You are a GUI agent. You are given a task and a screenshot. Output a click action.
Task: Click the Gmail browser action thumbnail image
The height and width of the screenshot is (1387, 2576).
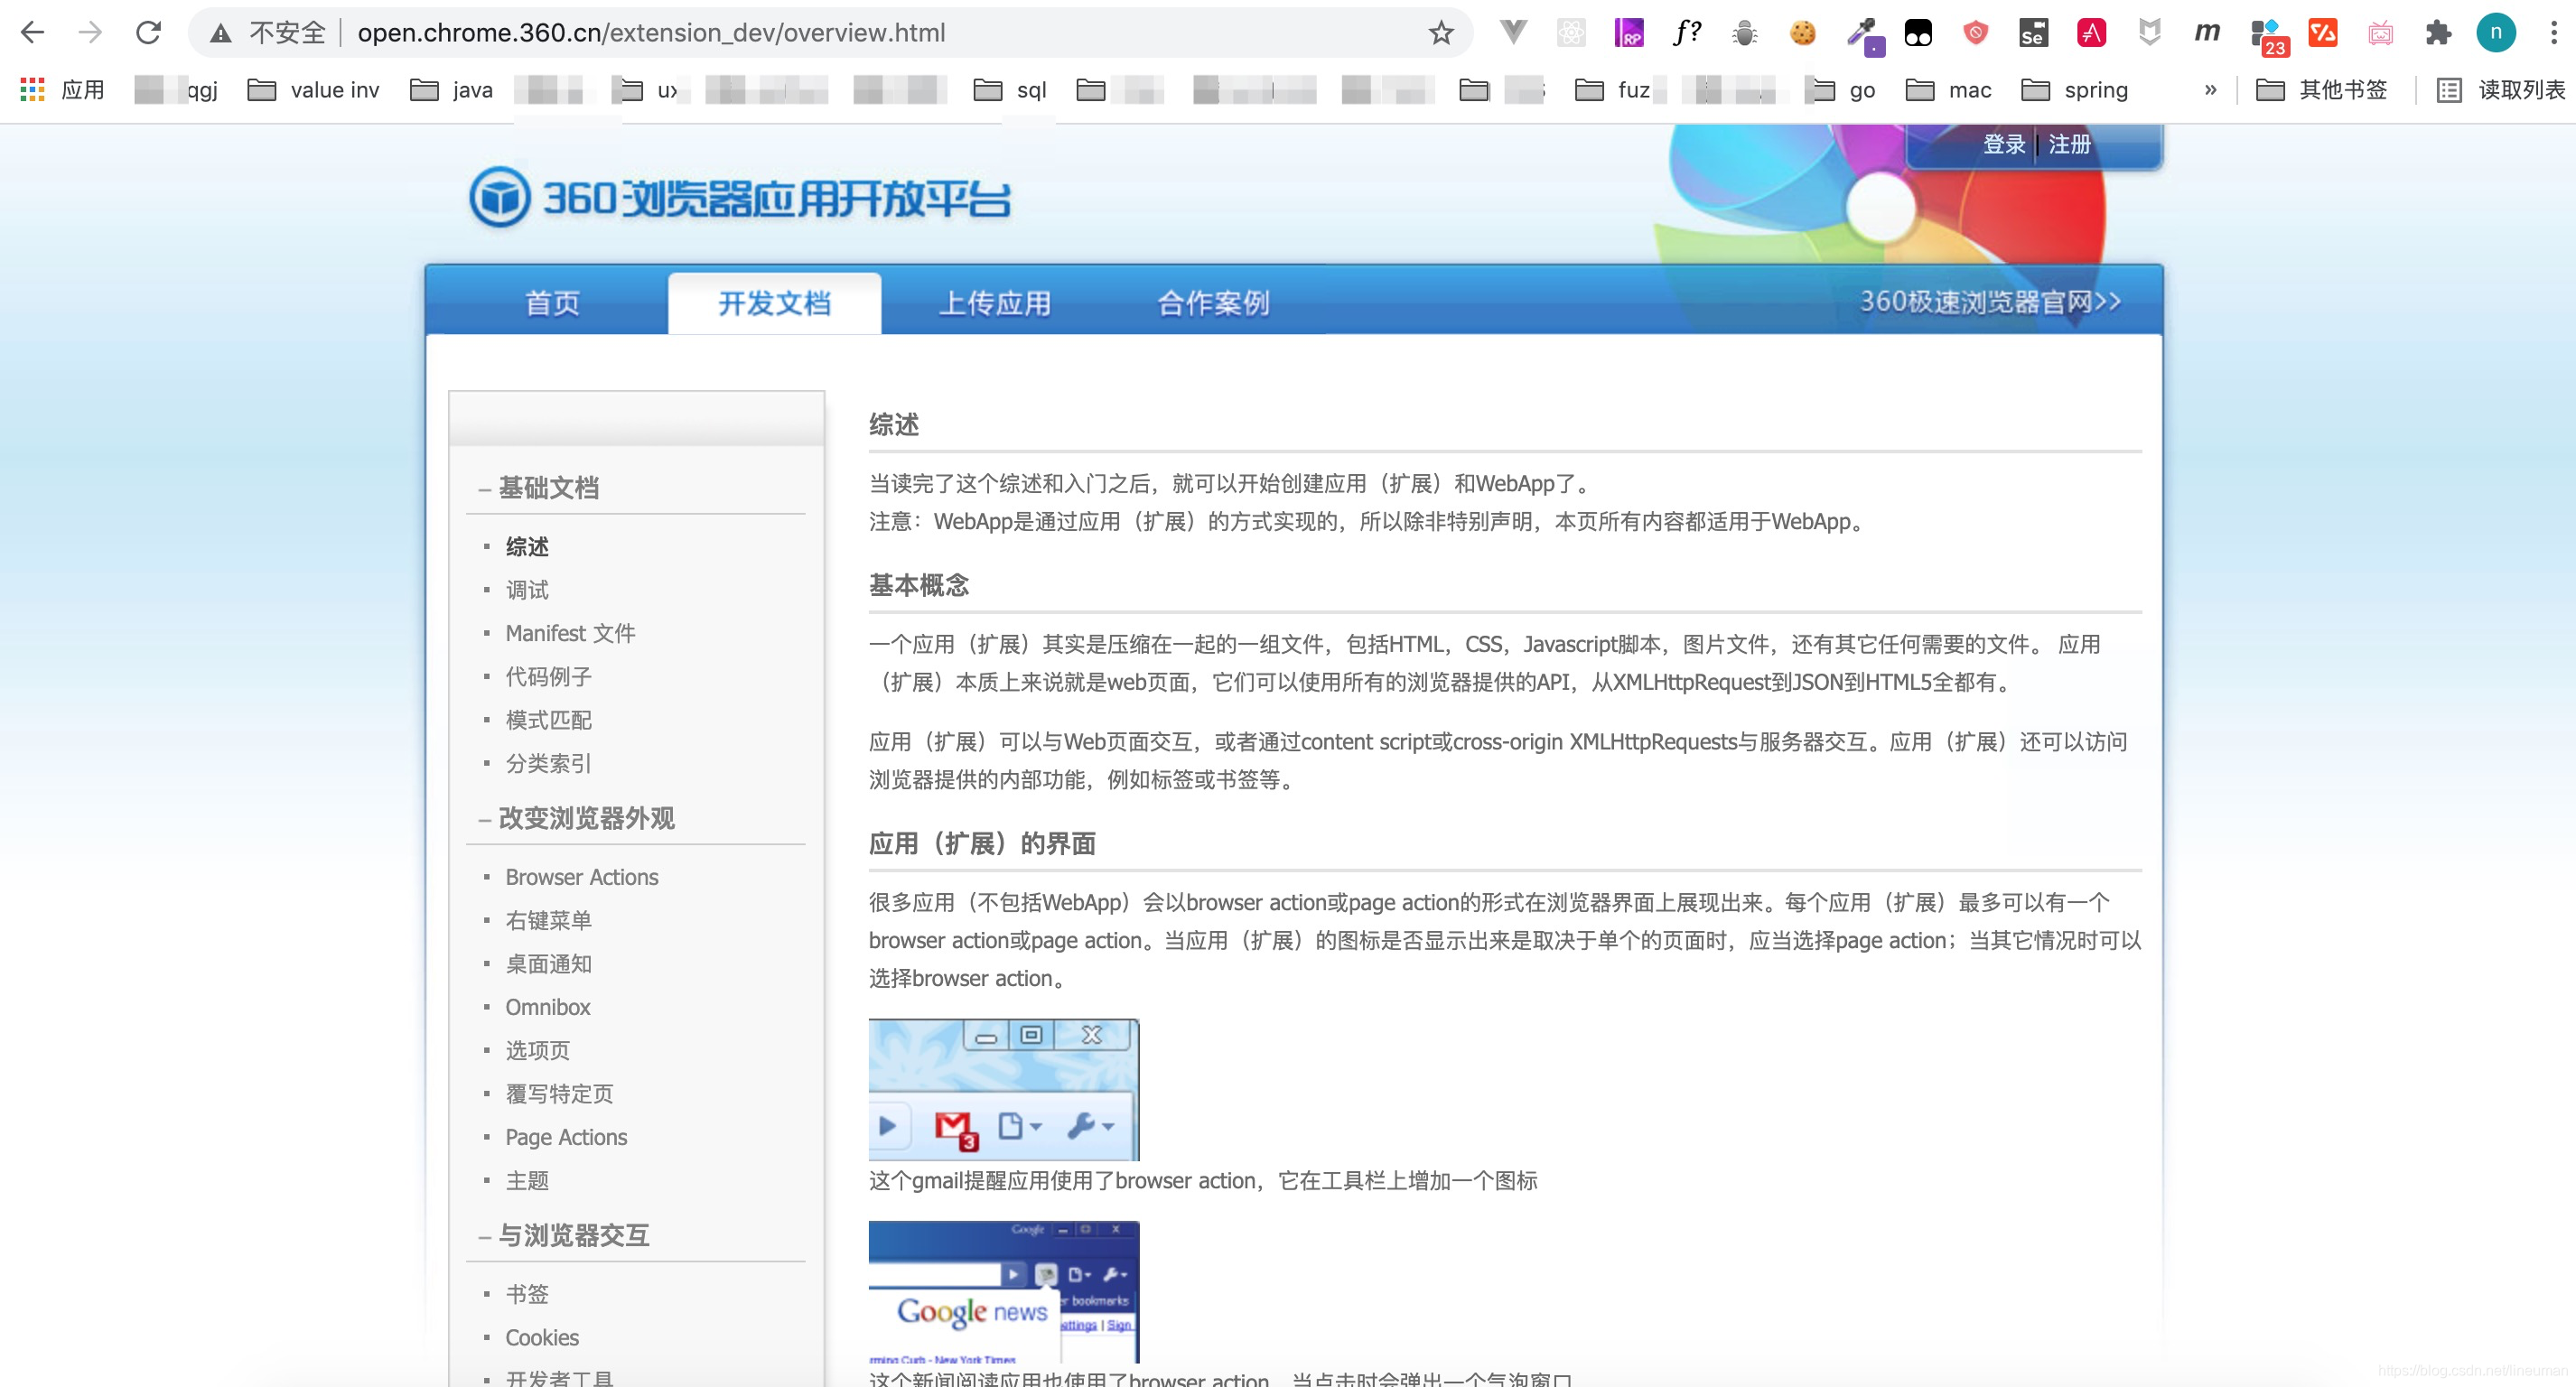point(1003,1088)
